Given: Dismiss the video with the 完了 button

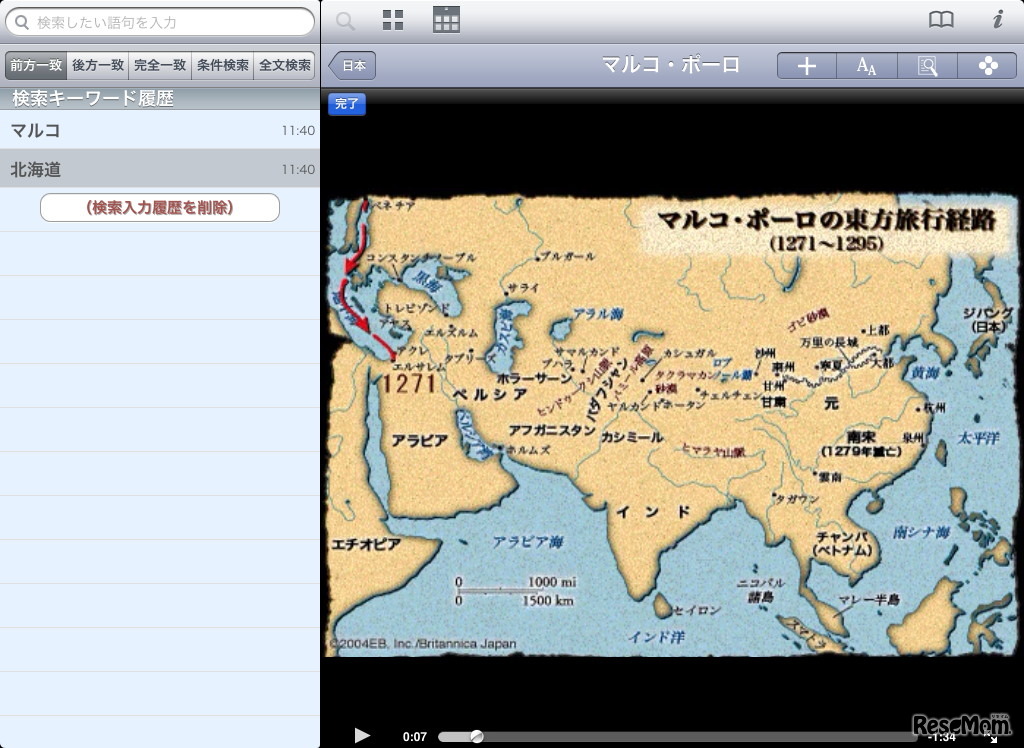Looking at the screenshot, I should [346, 104].
